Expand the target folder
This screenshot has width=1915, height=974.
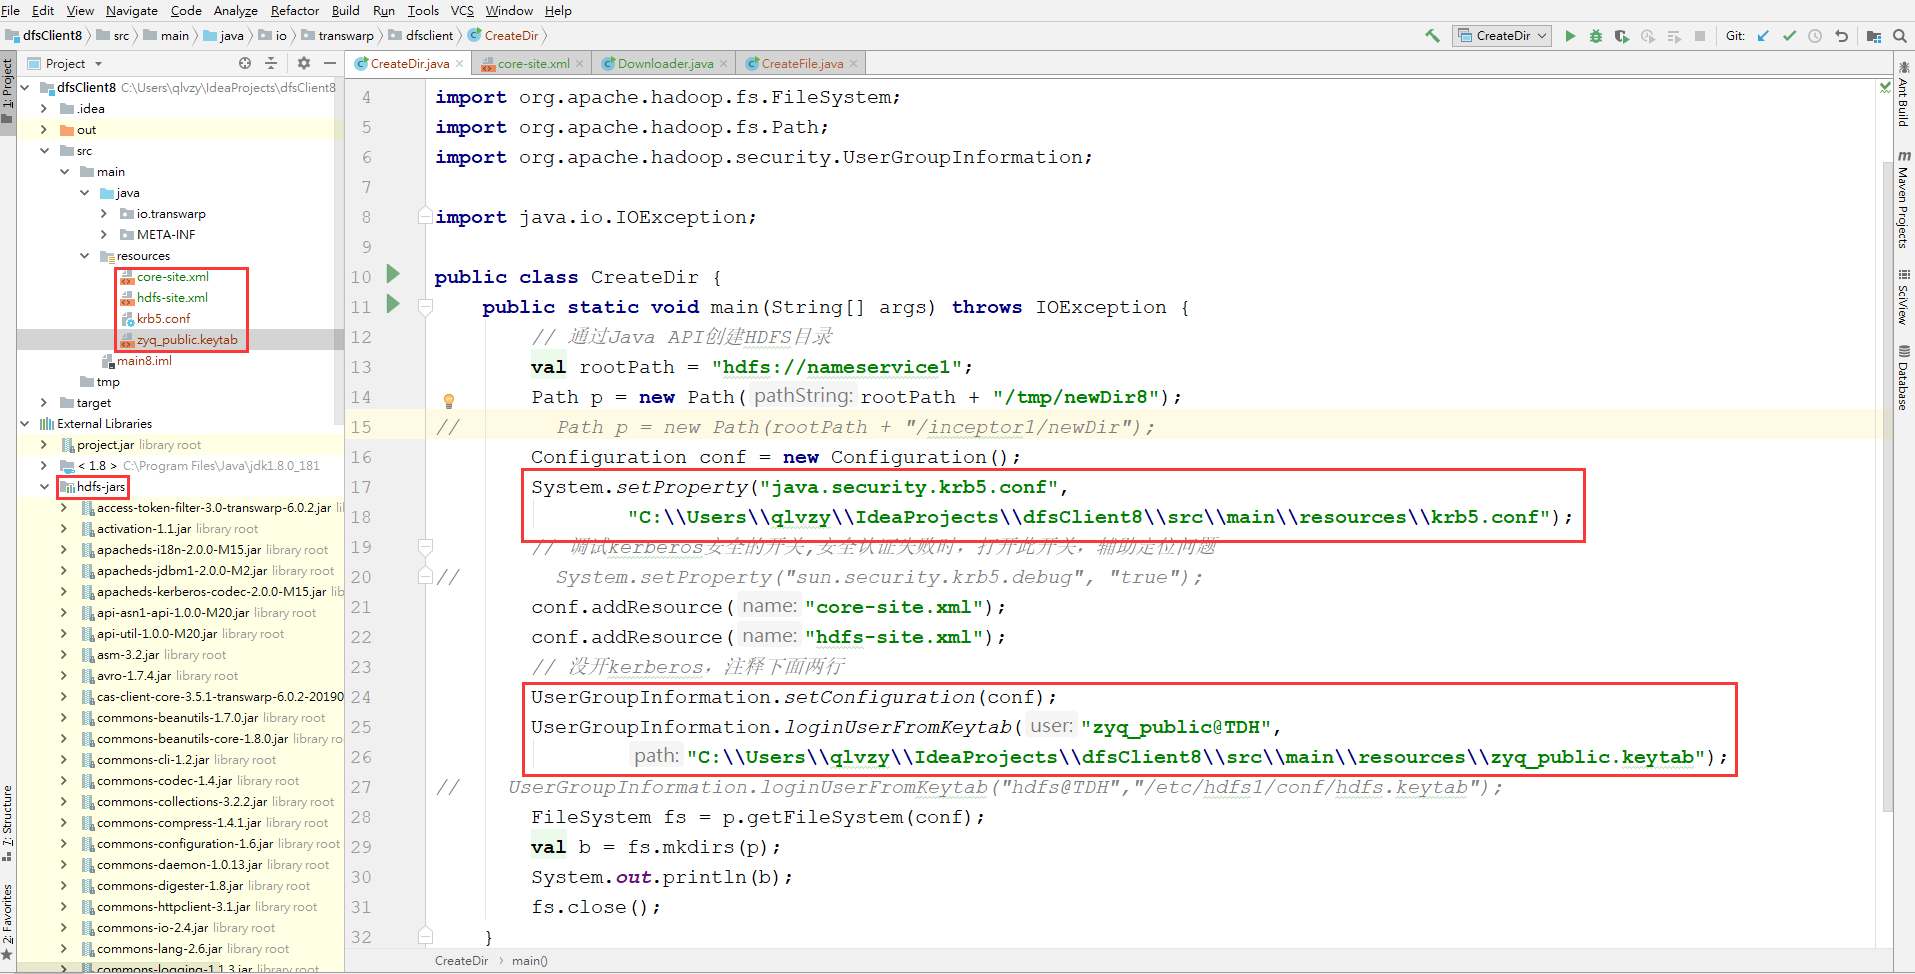[44, 402]
